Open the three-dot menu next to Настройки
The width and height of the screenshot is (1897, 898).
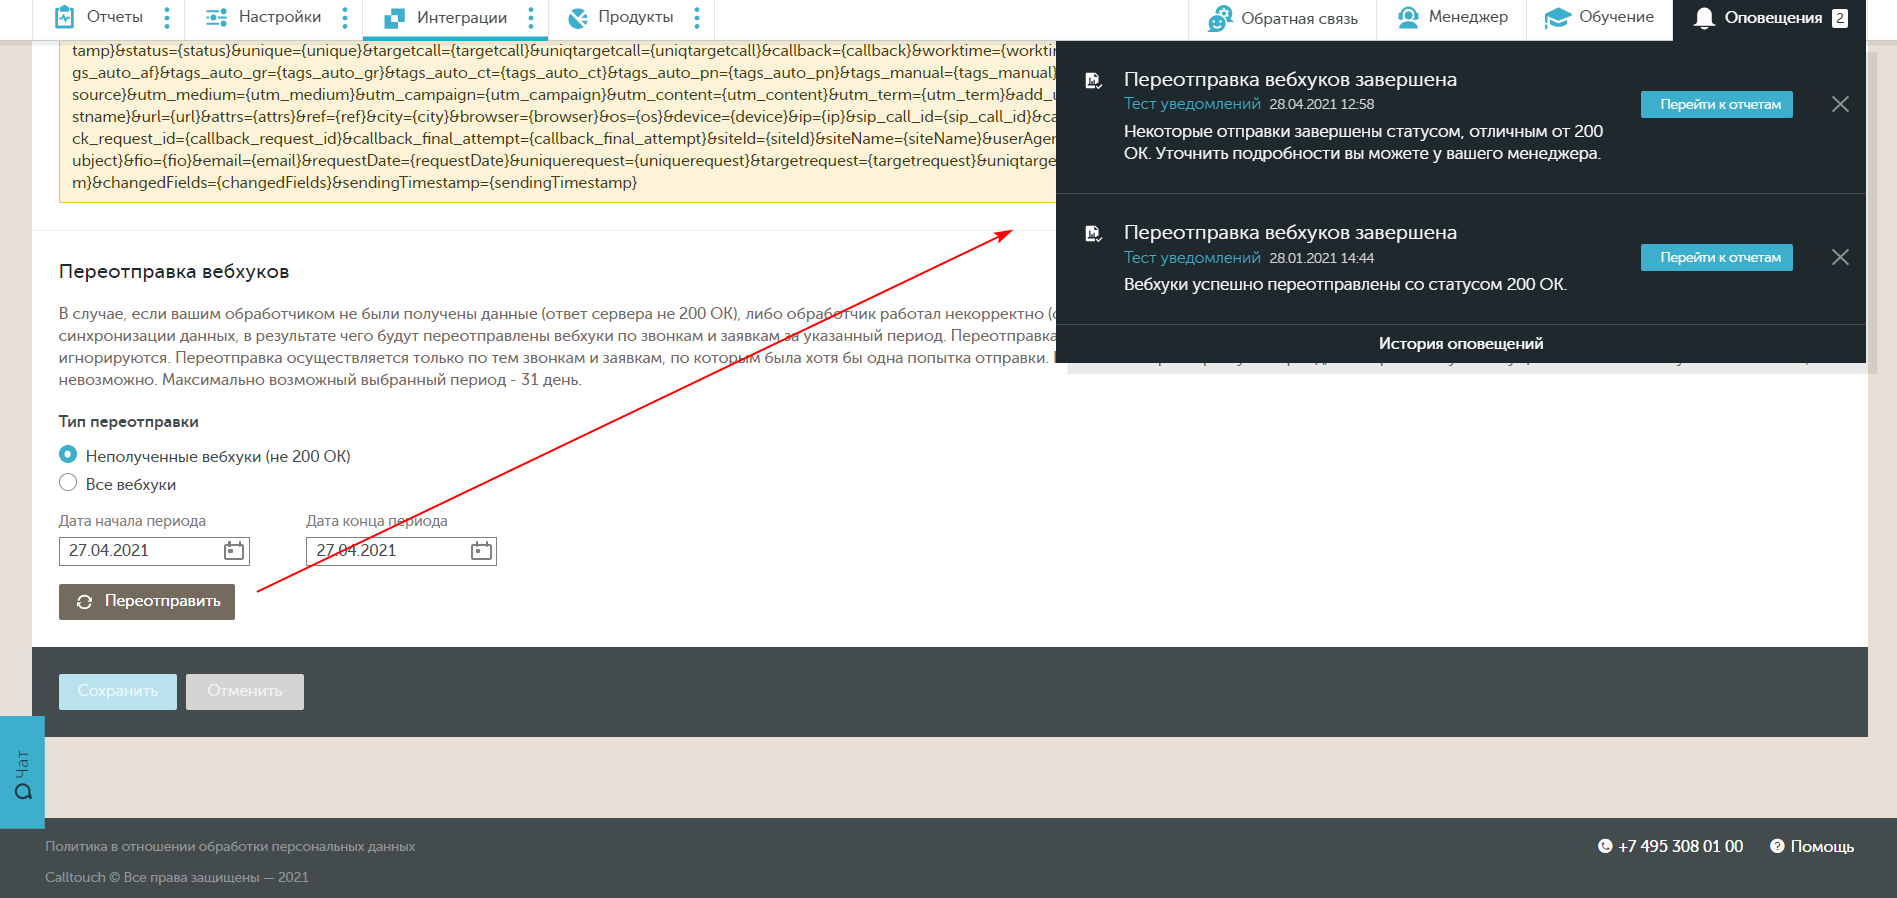pyautogui.click(x=345, y=17)
